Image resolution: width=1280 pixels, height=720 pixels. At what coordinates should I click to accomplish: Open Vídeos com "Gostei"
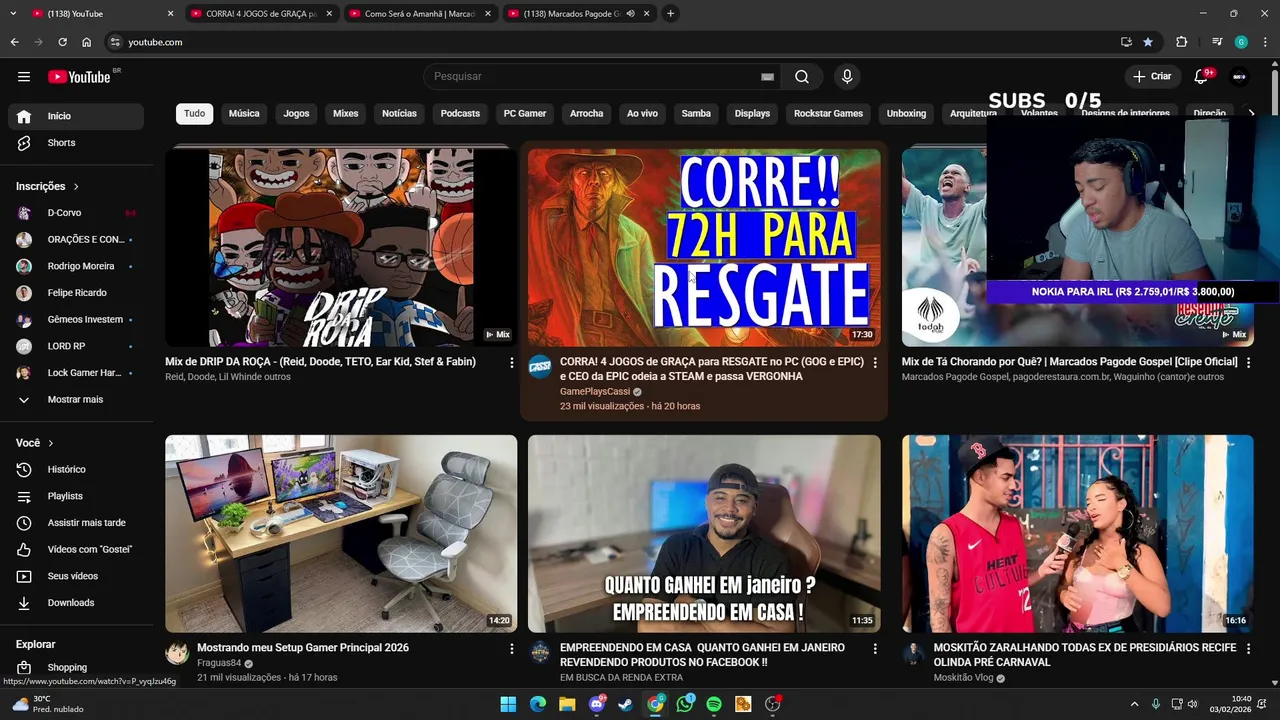click(x=76, y=550)
